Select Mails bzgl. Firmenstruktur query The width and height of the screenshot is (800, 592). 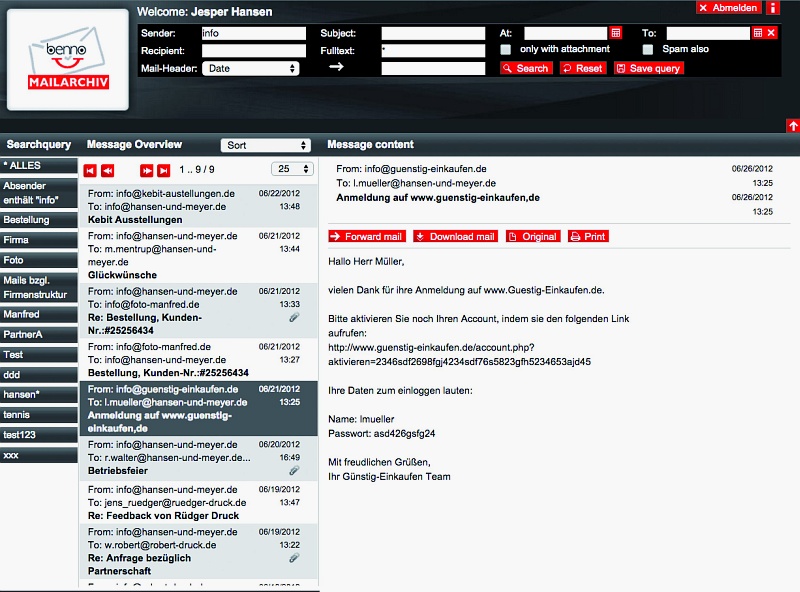point(39,287)
